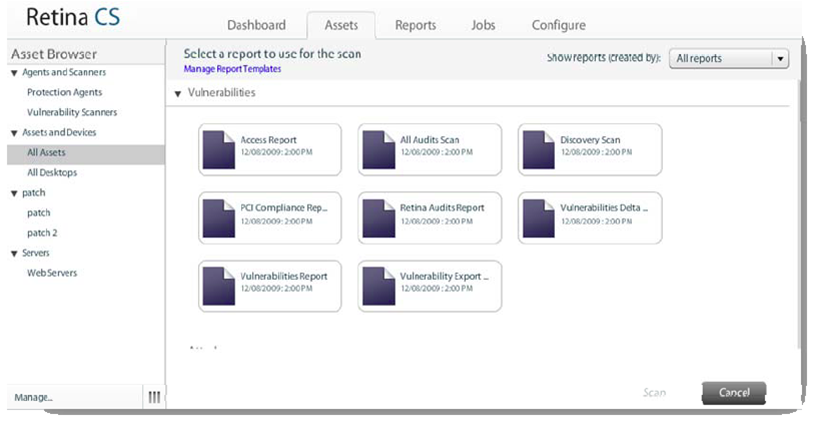813x430 pixels.
Task: Select the Vulnerabilities Report document icon
Action: 218,286
